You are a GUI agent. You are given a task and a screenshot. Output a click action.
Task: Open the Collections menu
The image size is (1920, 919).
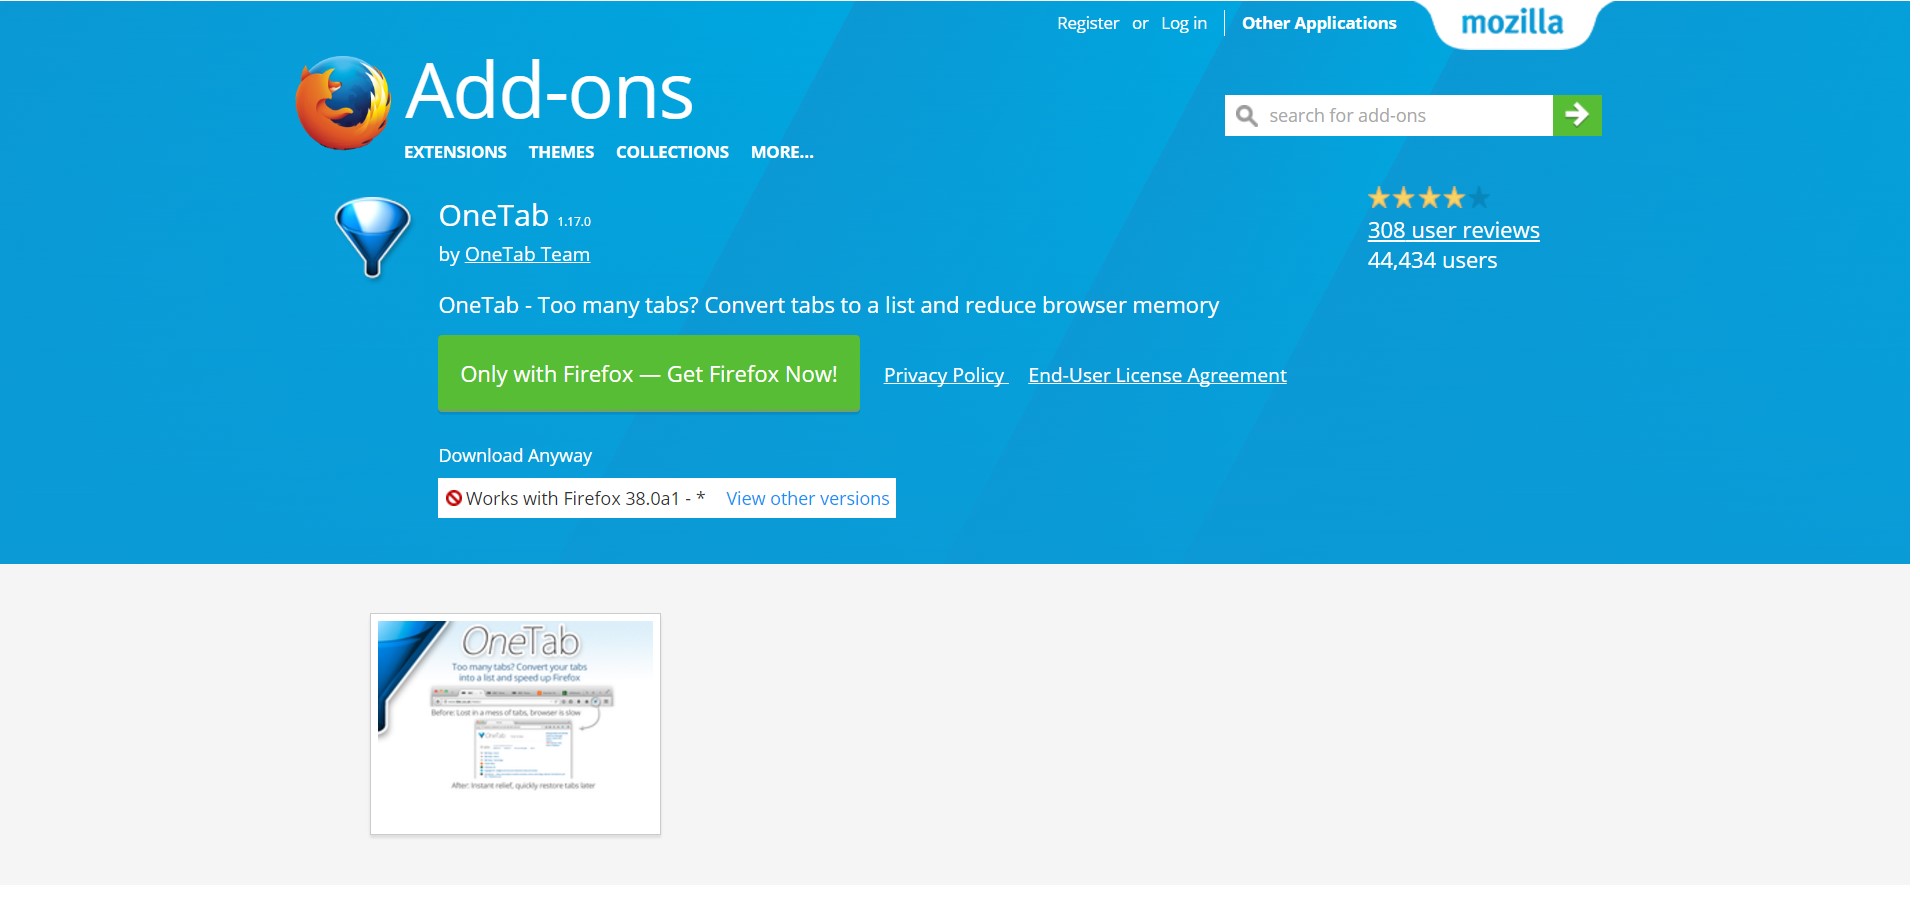tap(672, 152)
